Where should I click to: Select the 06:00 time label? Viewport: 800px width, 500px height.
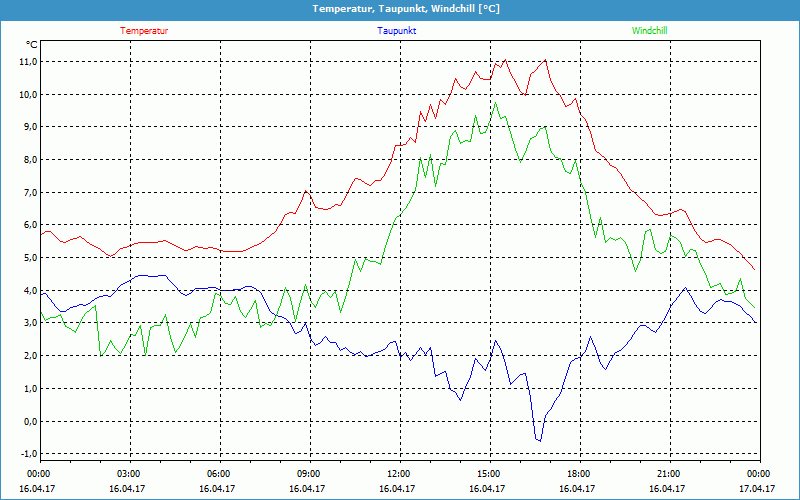[x=219, y=474]
